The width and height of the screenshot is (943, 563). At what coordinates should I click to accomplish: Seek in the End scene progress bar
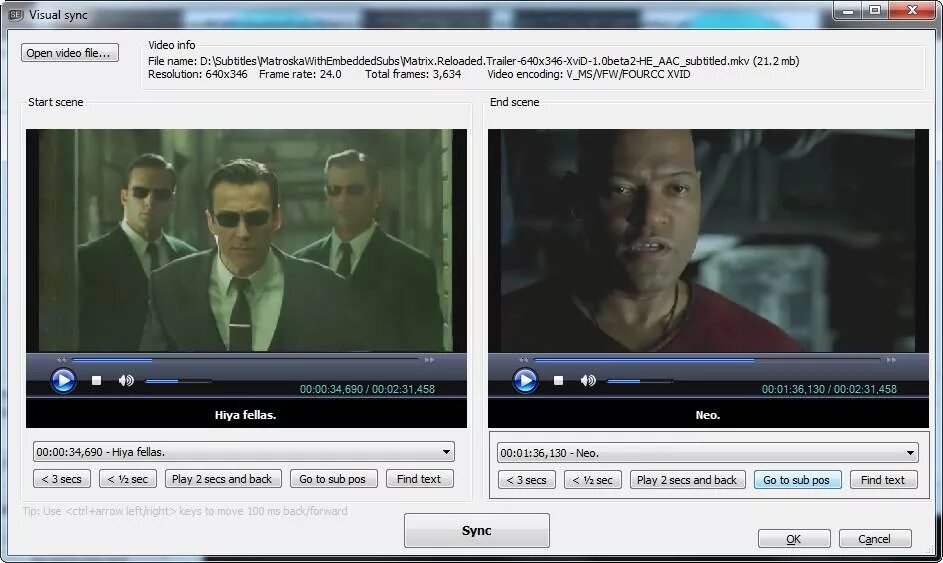[x=707, y=360]
